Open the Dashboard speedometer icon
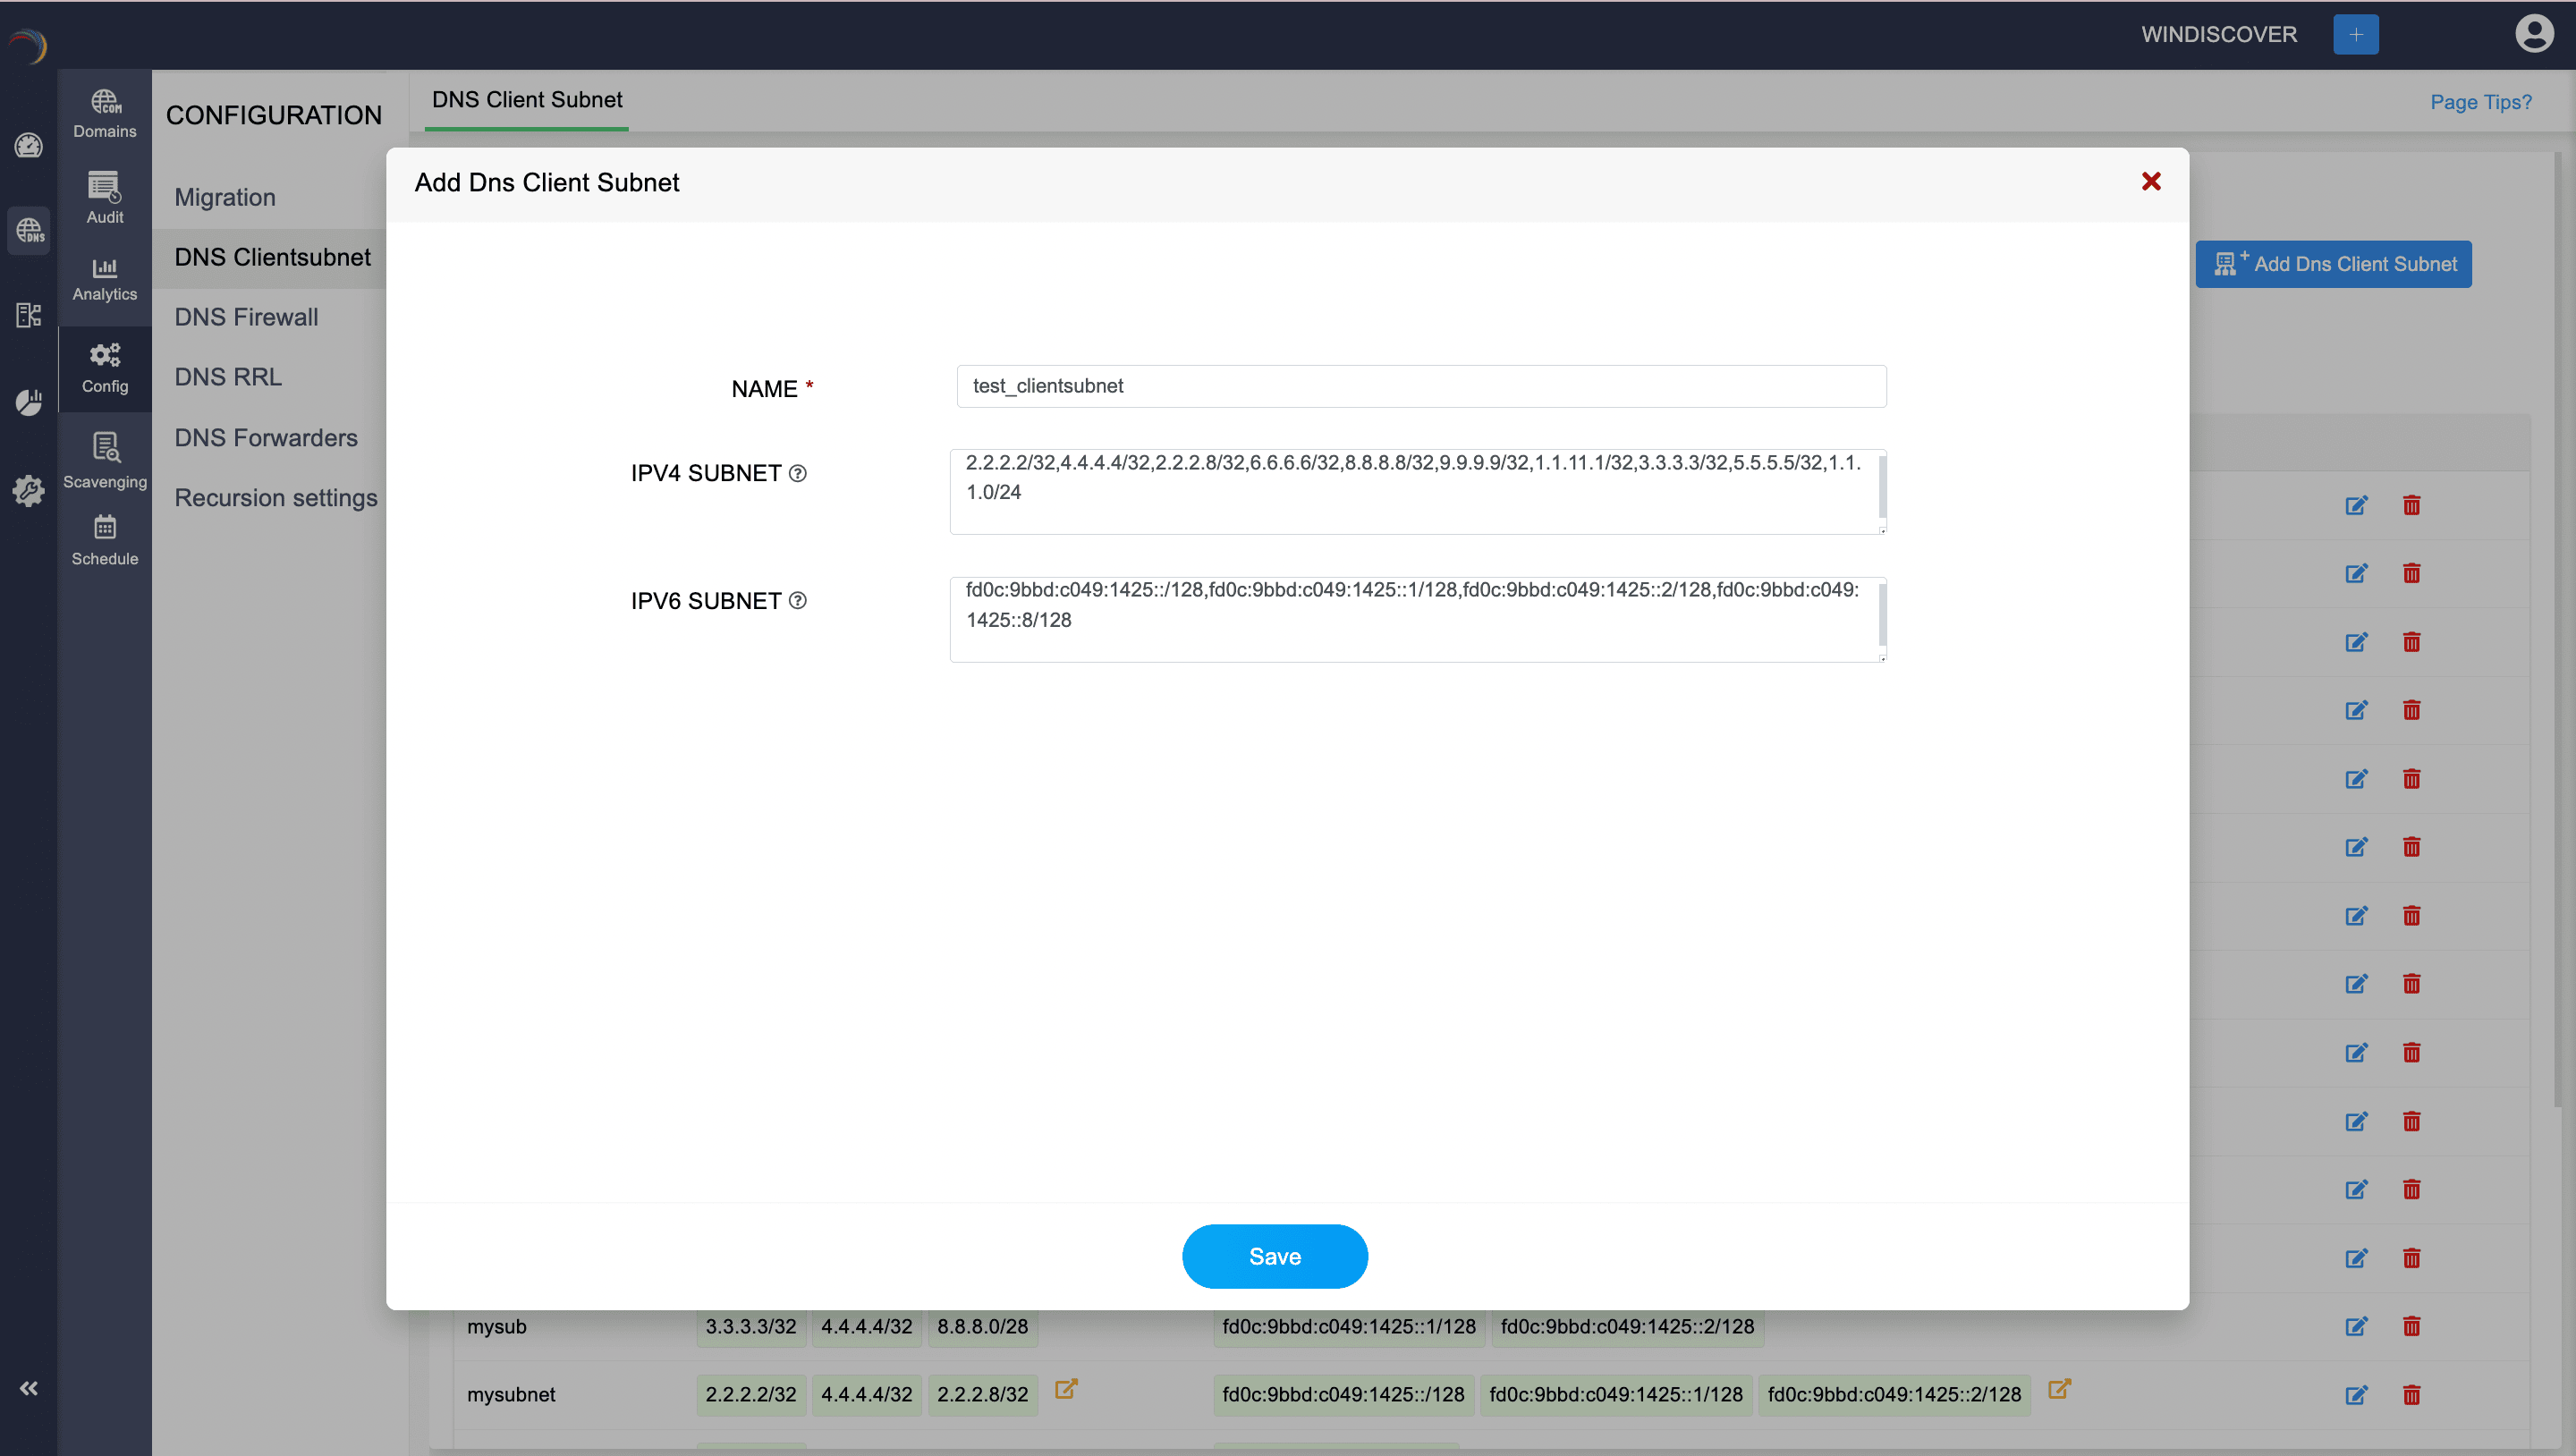The height and width of the screenshot is (1456, 2576). click(29, 146)
